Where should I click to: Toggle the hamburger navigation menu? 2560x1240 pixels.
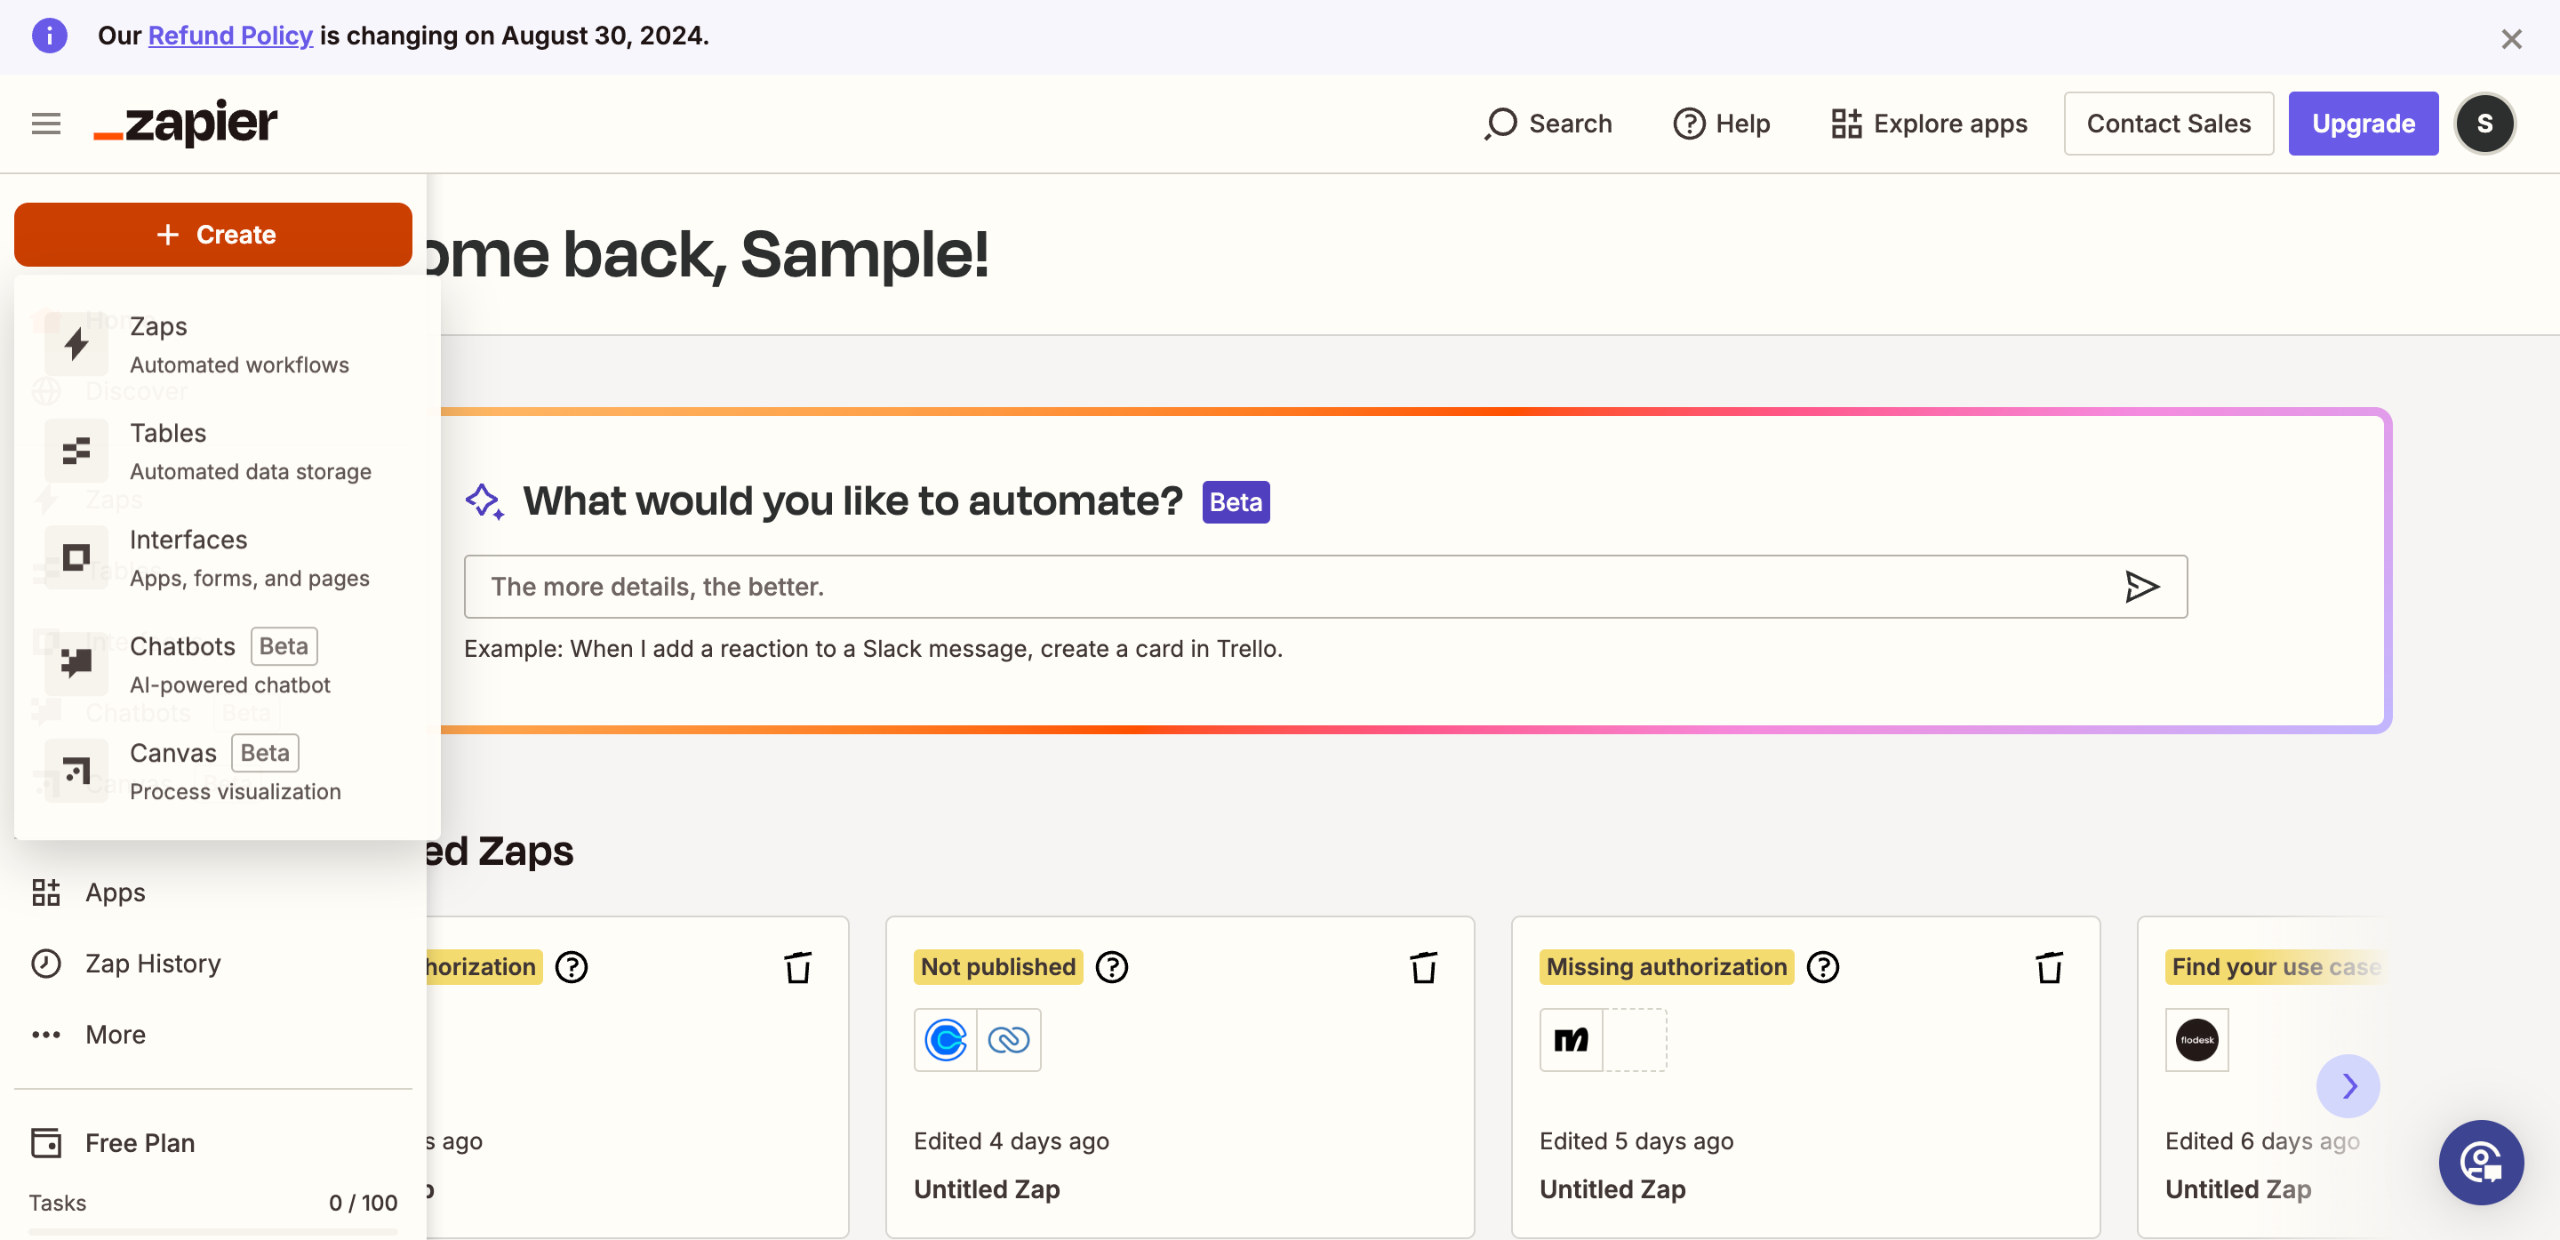click(x=46, y=123)
